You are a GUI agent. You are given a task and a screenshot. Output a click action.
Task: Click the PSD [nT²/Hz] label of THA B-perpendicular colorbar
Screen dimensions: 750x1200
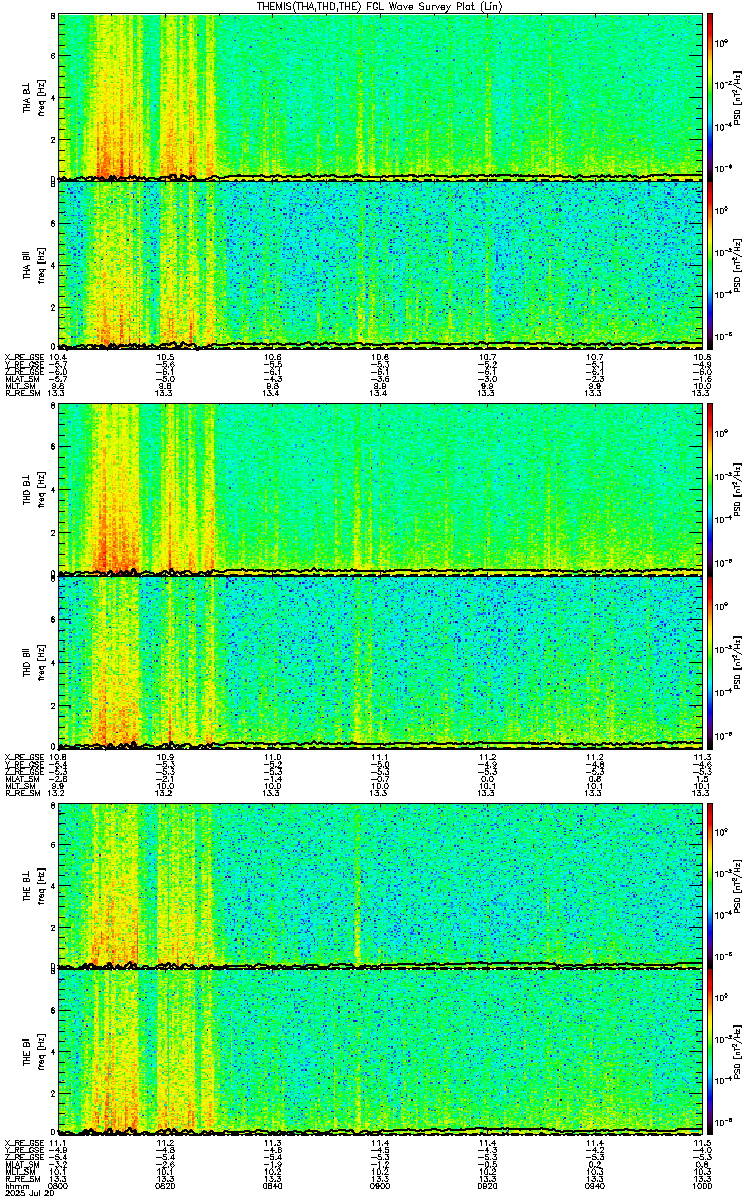739,96
